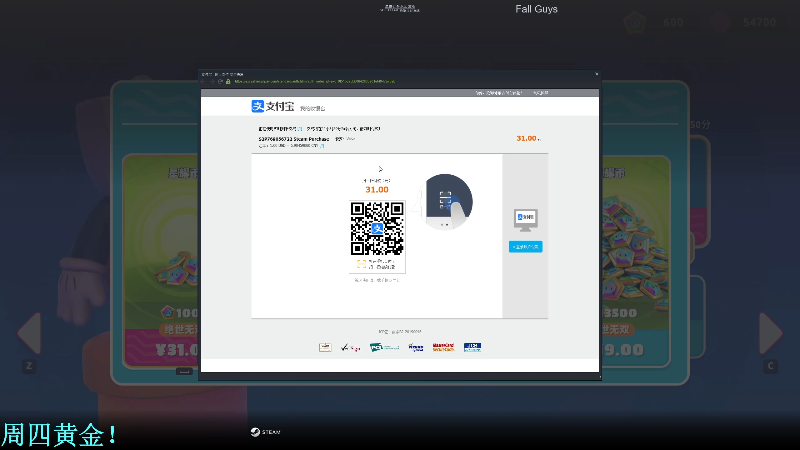Click the blue login account payment button
800x450 pixels.
[x=526, y=246]
